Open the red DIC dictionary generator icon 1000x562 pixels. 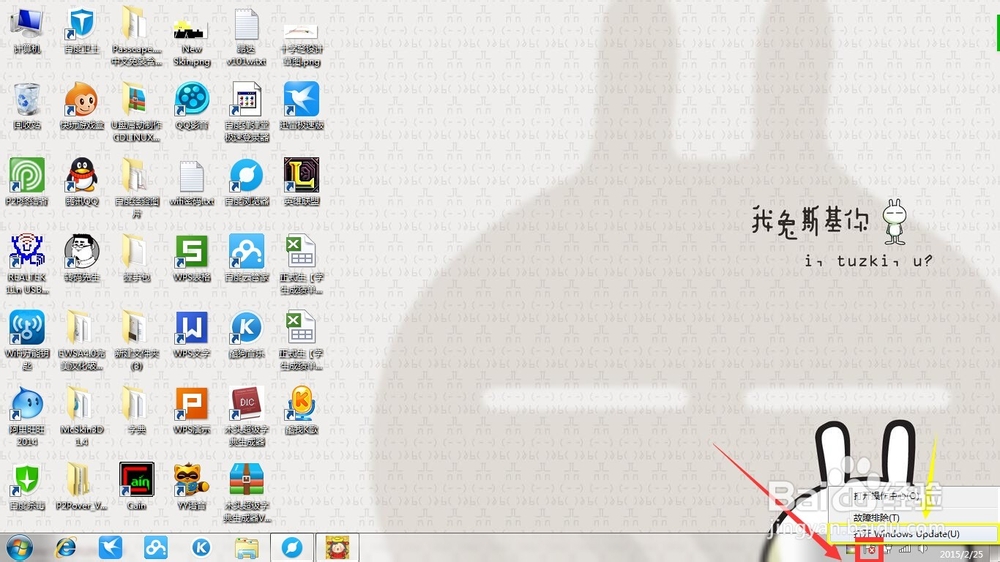point(246,416)
